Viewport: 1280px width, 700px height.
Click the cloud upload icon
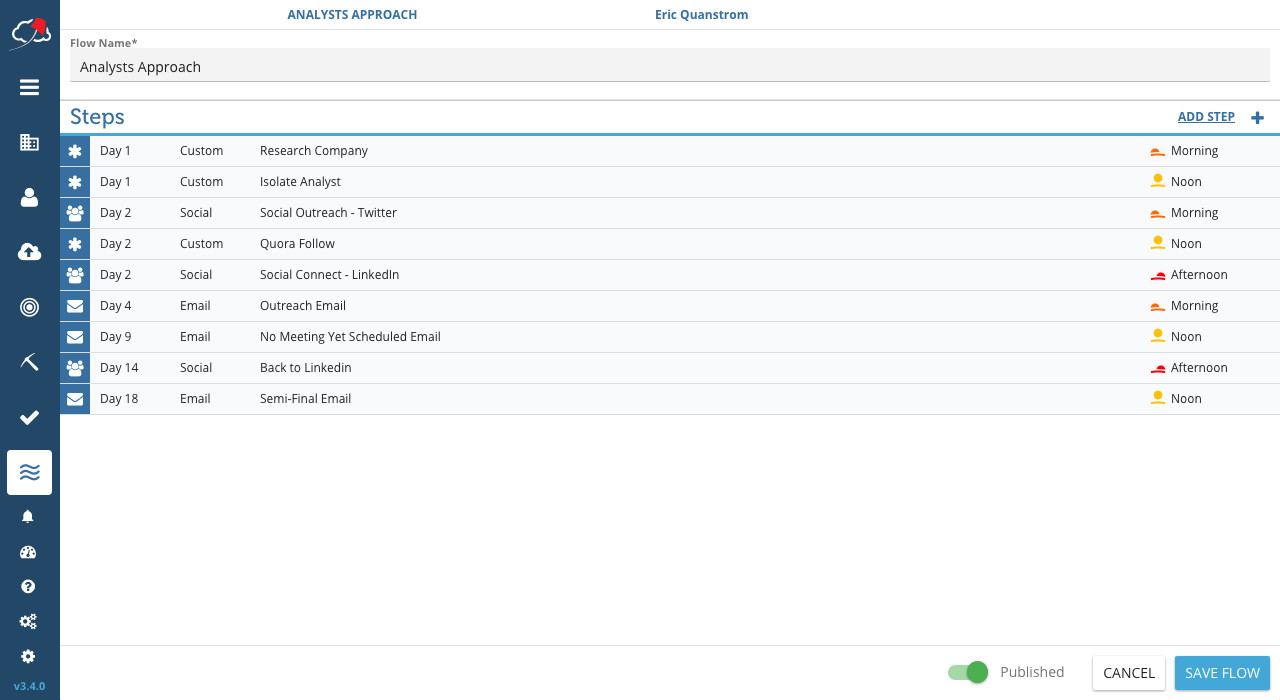(29, 252)
